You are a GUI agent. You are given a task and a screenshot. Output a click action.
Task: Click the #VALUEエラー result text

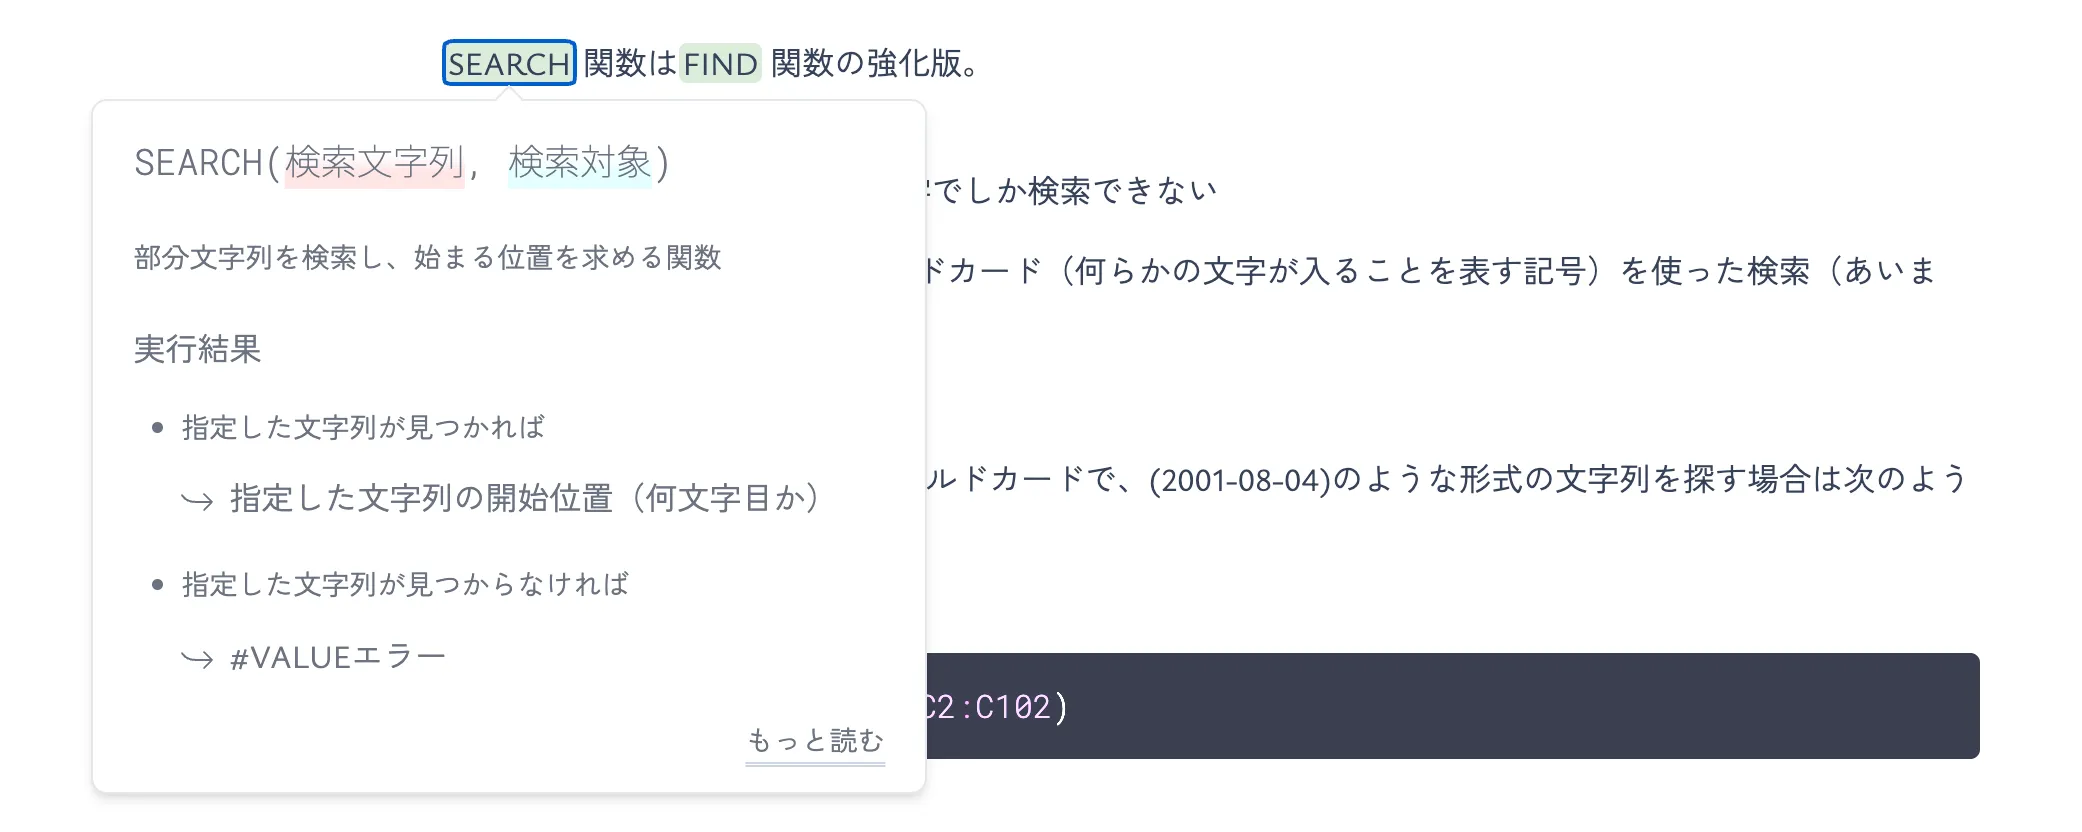pyautogui.click(x=338, y=658)
